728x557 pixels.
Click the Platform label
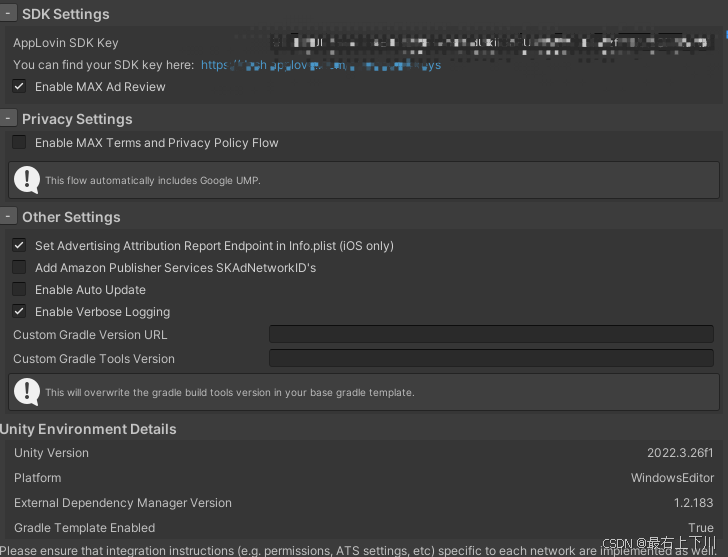point(38,478)
